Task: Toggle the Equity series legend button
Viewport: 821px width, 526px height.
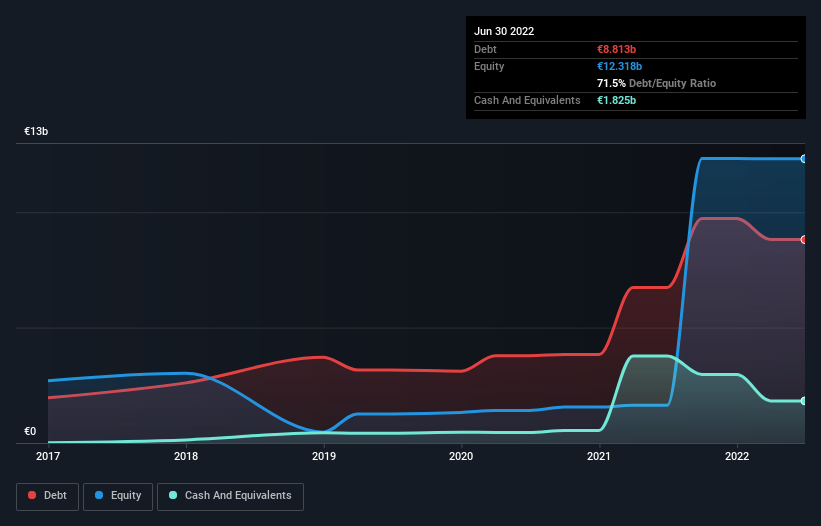Action: [x=118, y=496]
